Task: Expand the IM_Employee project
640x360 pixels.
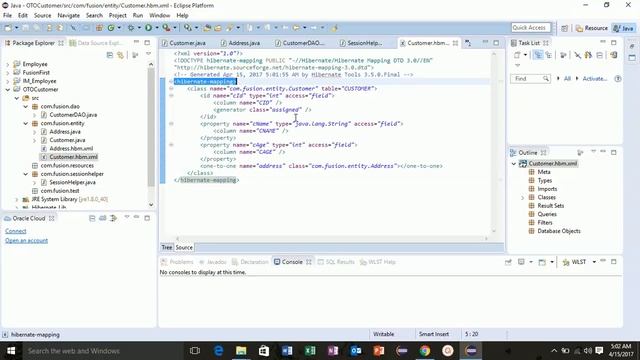Action: 8,81
